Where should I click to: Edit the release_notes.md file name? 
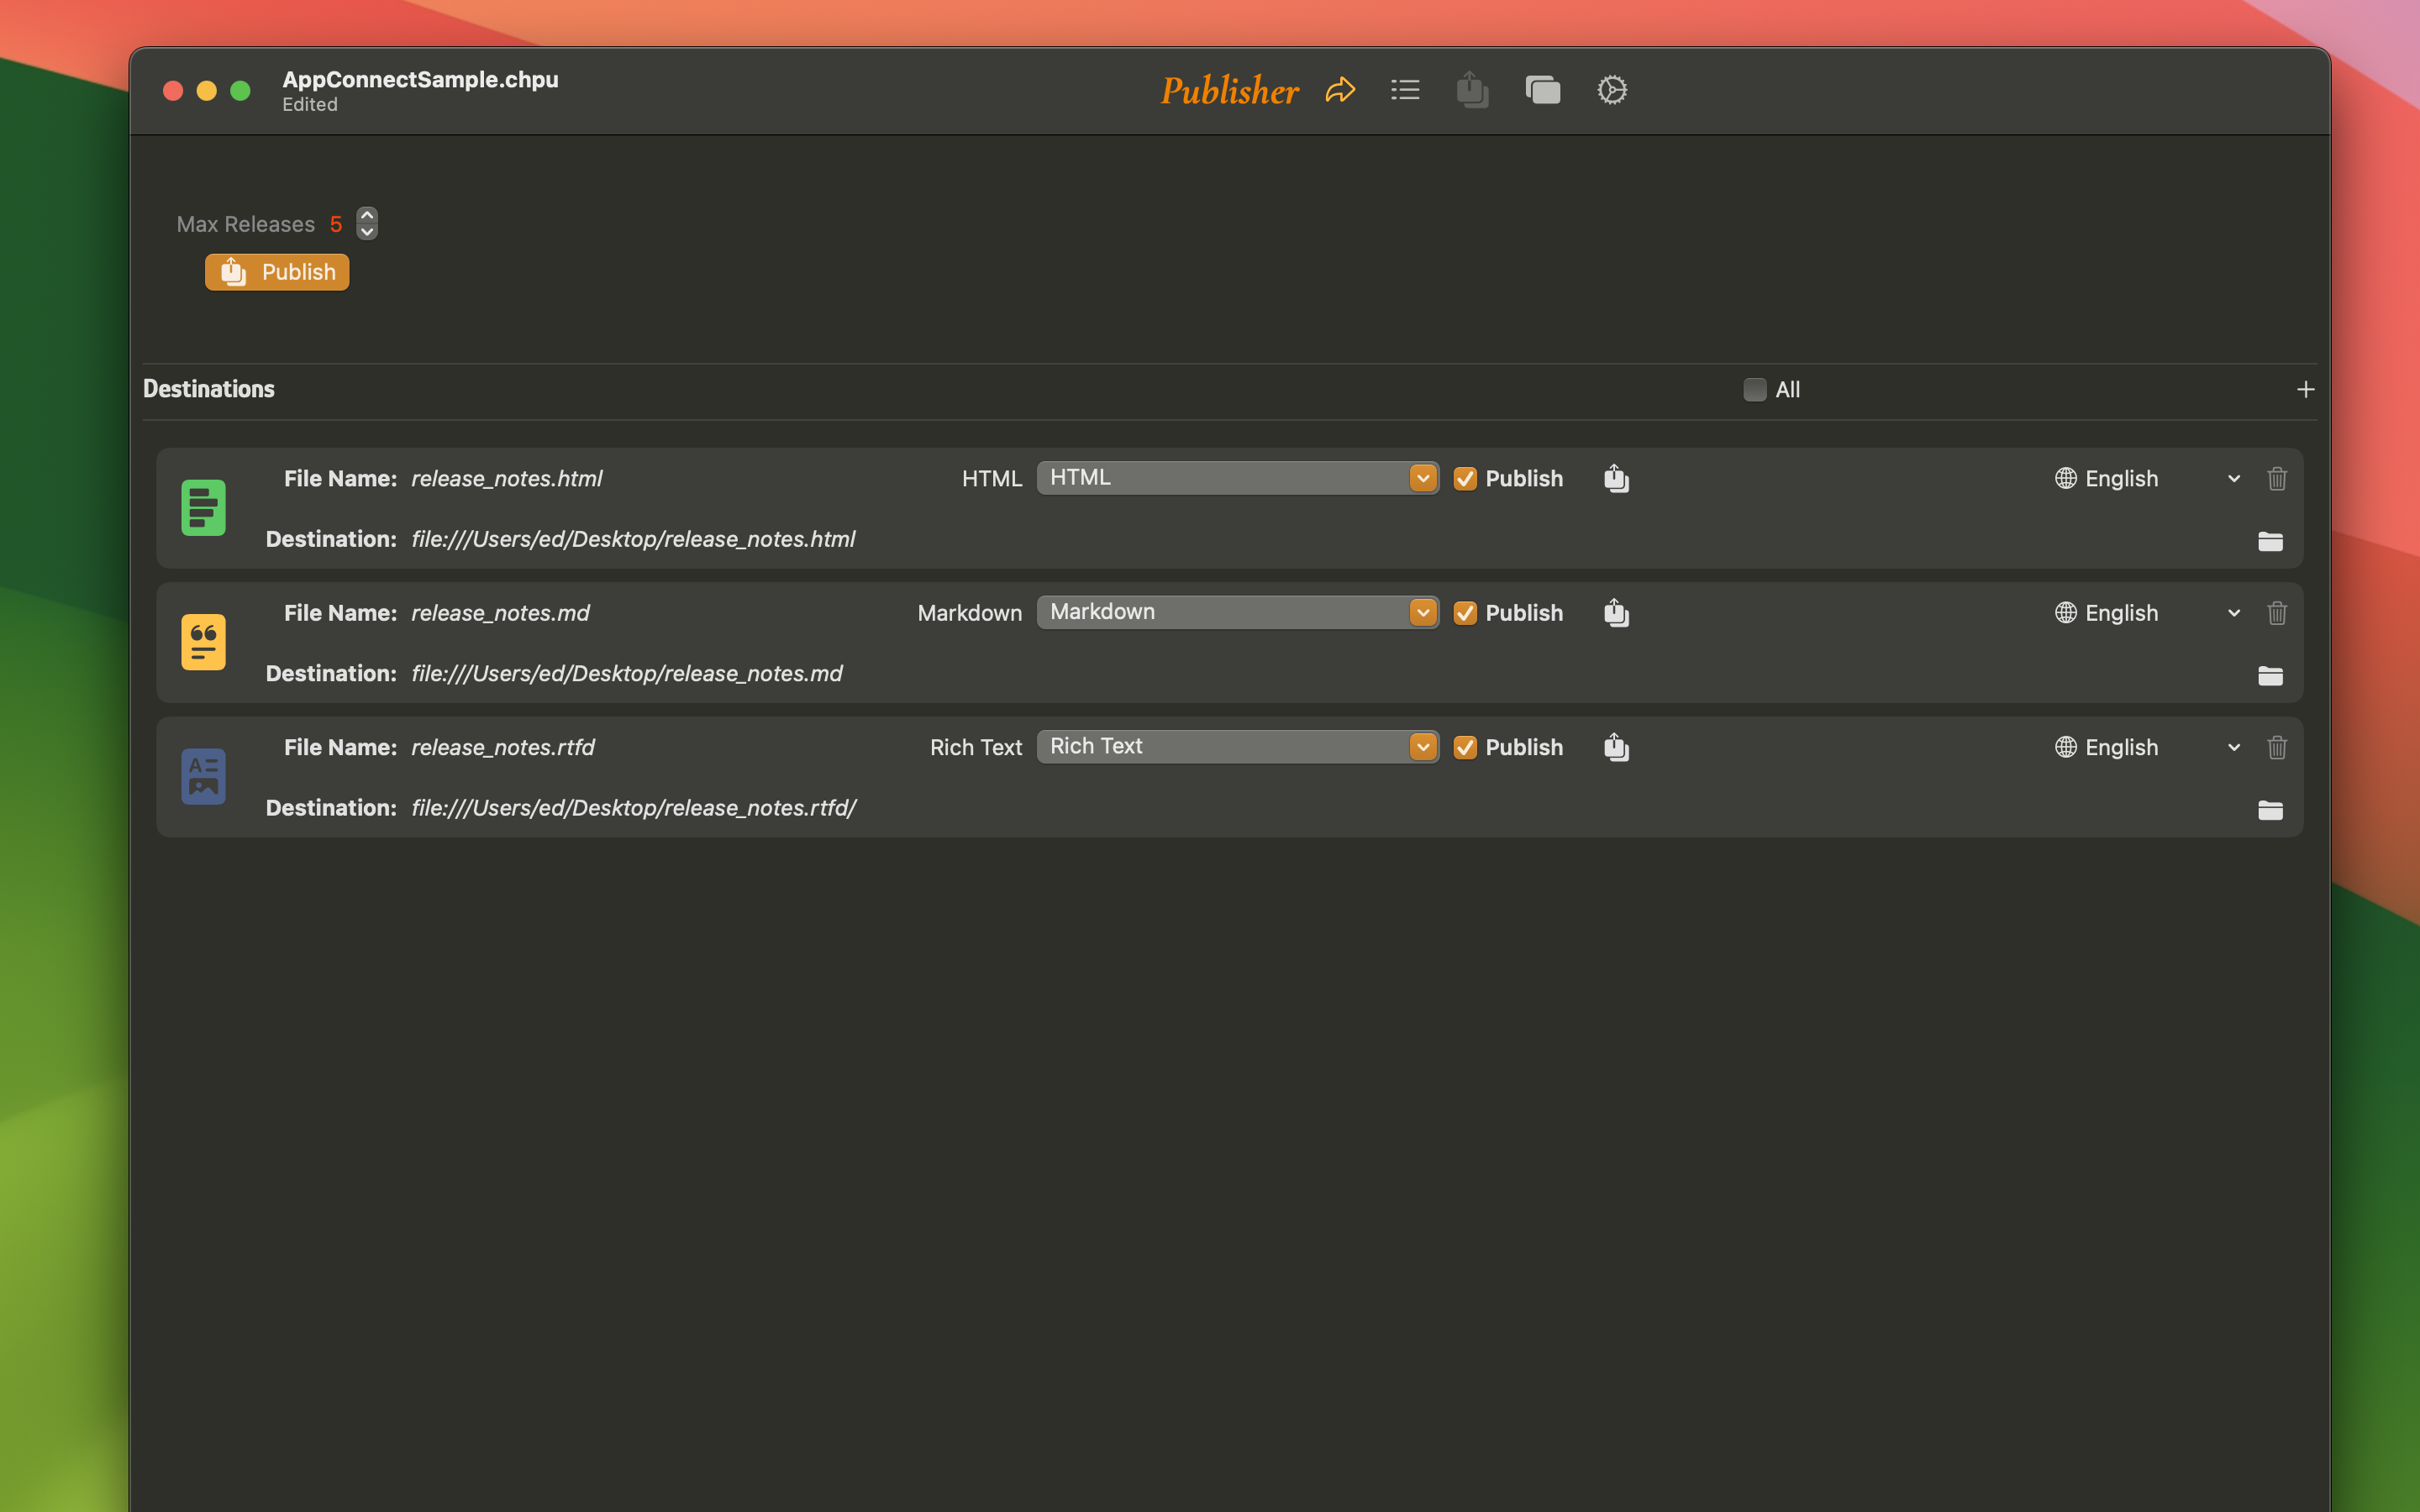tap(500, 613)
